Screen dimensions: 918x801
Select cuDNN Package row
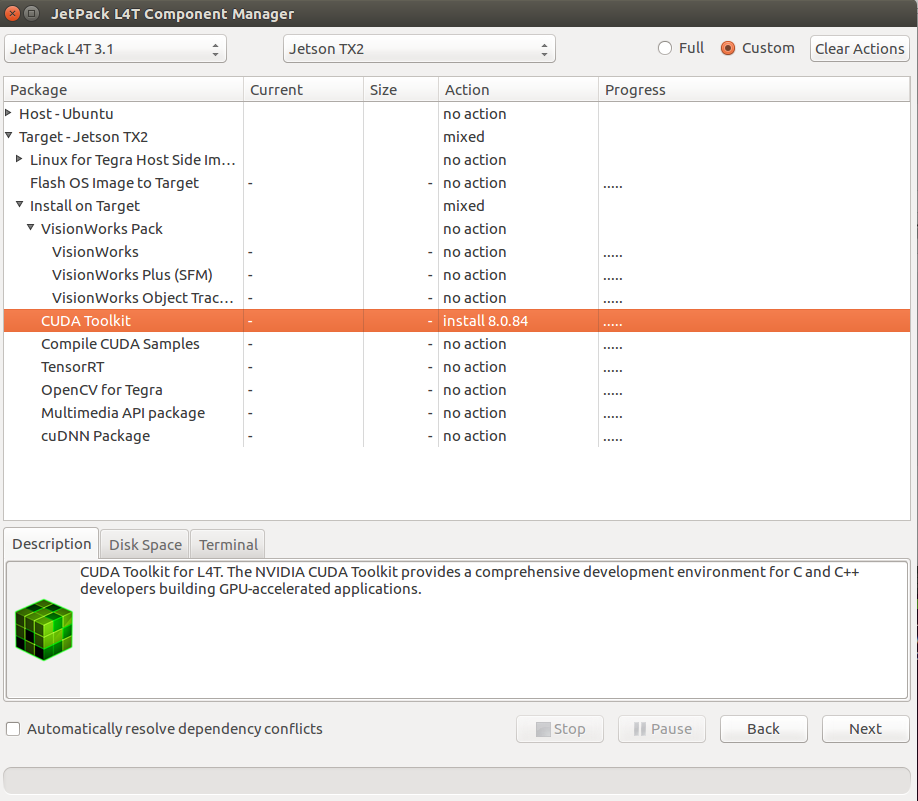tap(457, 436)
